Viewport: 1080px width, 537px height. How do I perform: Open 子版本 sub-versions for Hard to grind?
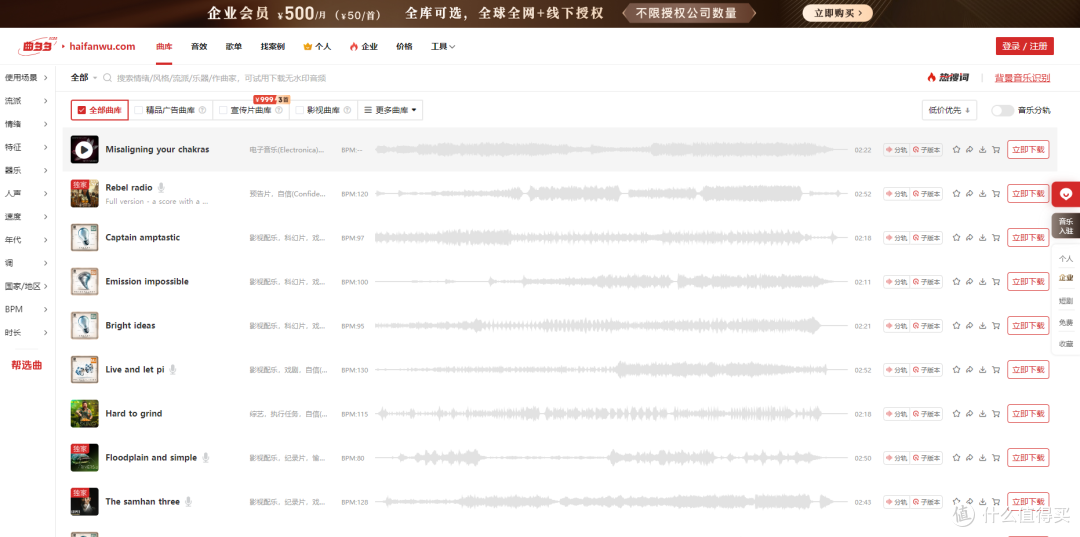tap(926, 414)
